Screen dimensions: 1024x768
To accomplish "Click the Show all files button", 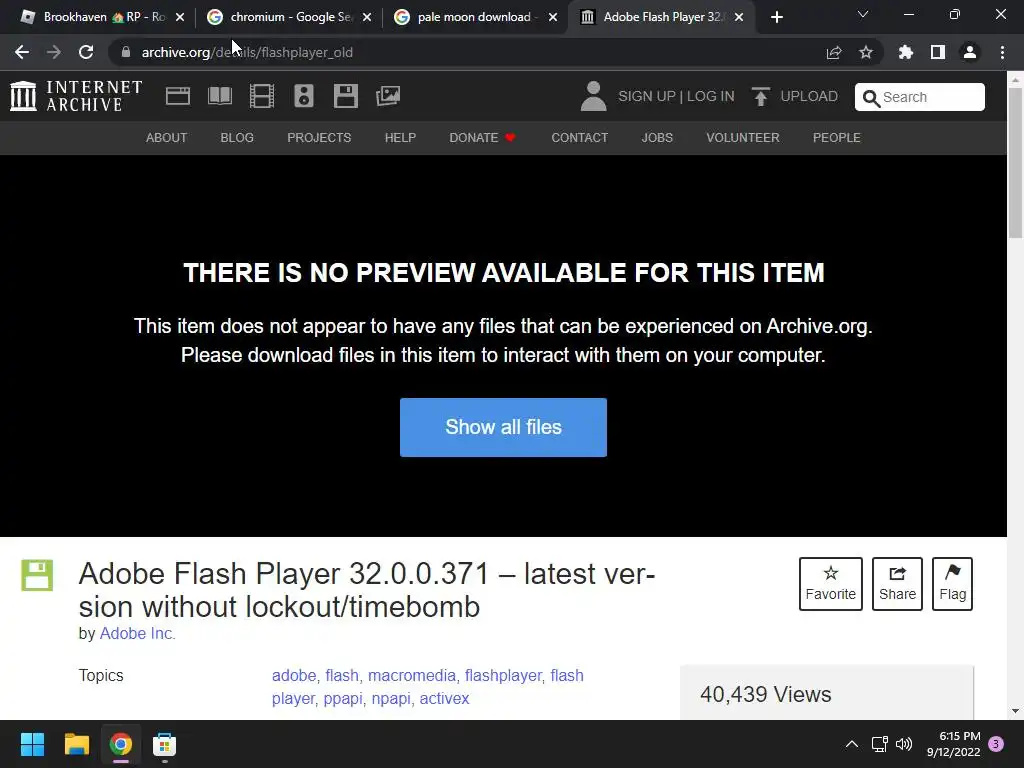I will coord(504,427).
